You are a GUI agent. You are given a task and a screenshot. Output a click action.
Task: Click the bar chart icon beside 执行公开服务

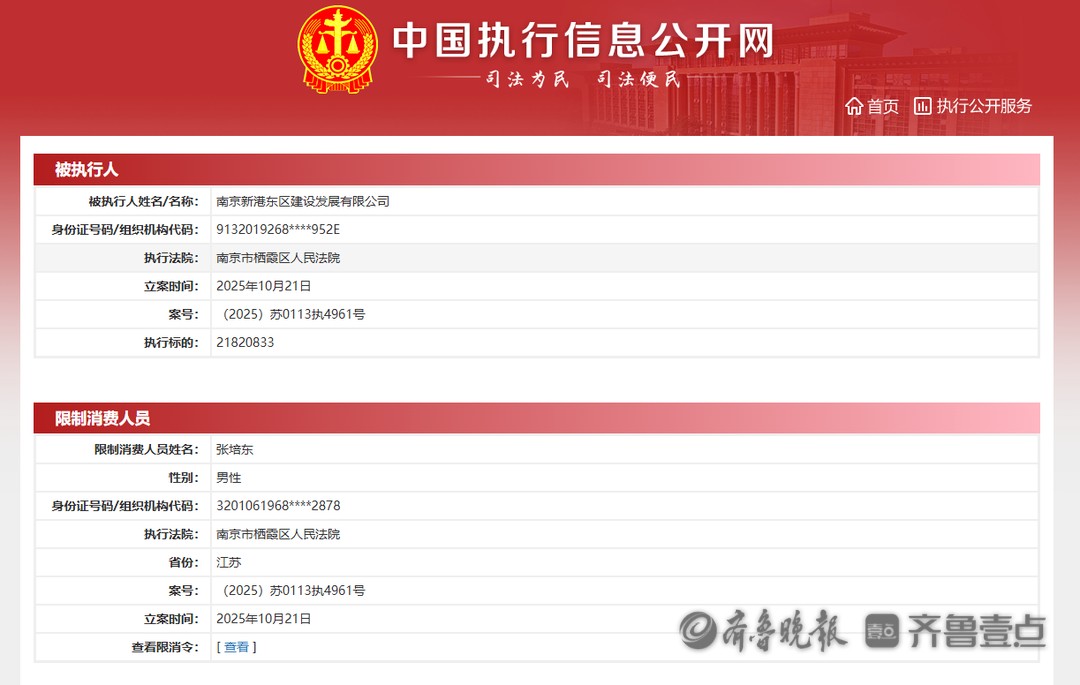[922, 106]
